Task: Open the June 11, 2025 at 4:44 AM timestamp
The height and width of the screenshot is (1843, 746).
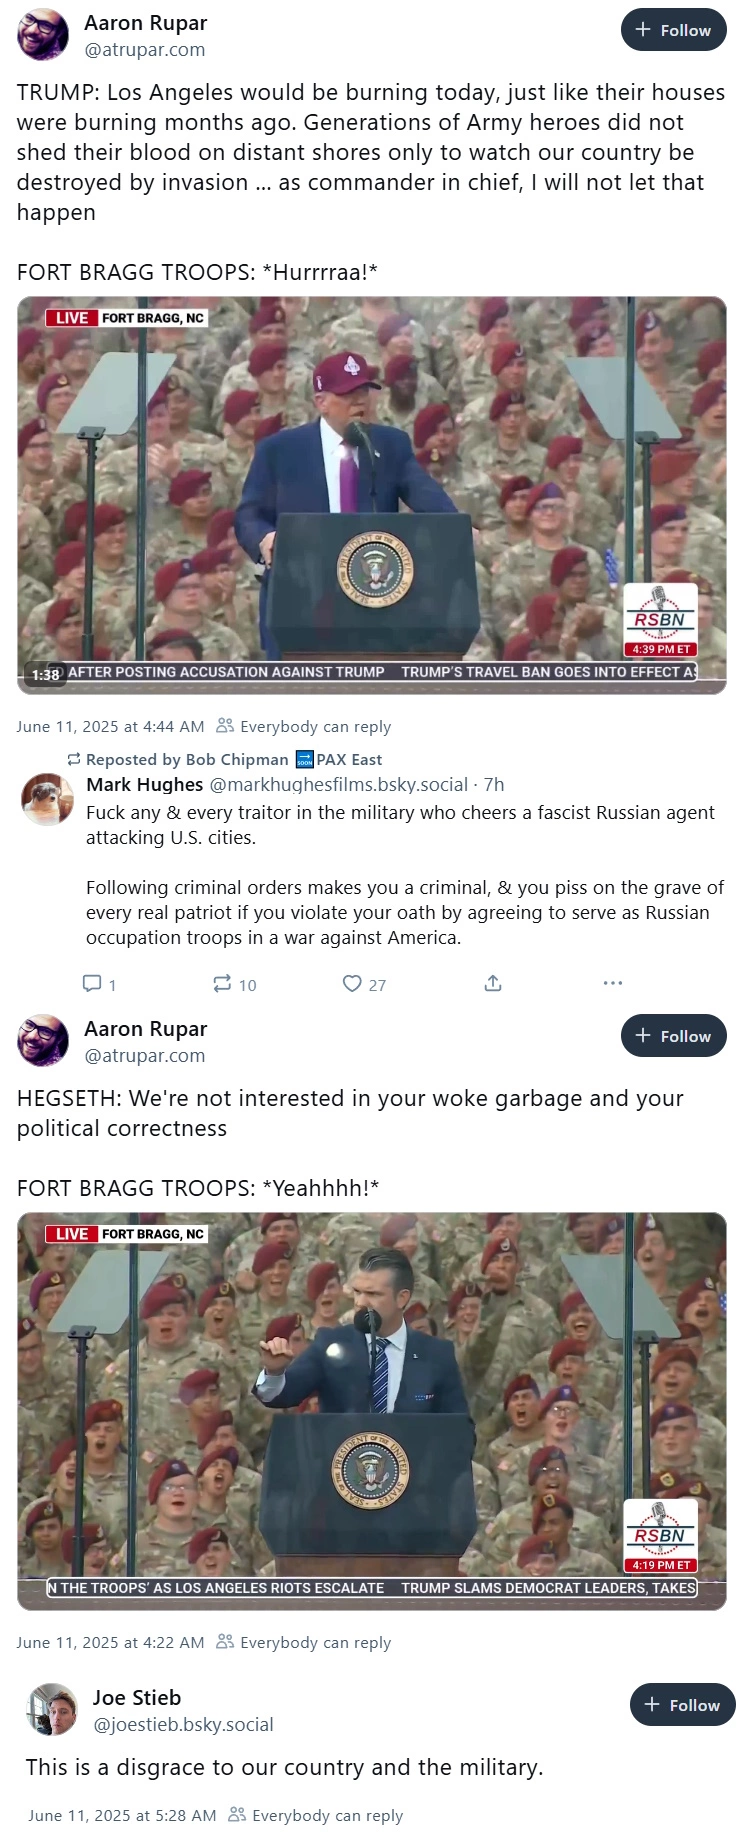Action: click(x=110, y=727)
